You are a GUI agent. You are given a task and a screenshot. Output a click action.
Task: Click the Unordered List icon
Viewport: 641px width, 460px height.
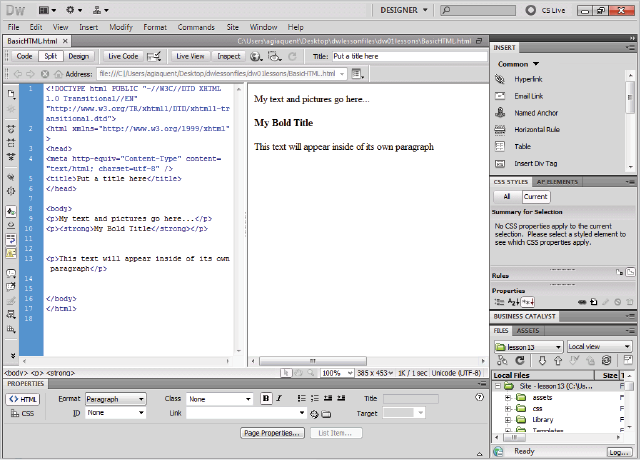[301, 398]
